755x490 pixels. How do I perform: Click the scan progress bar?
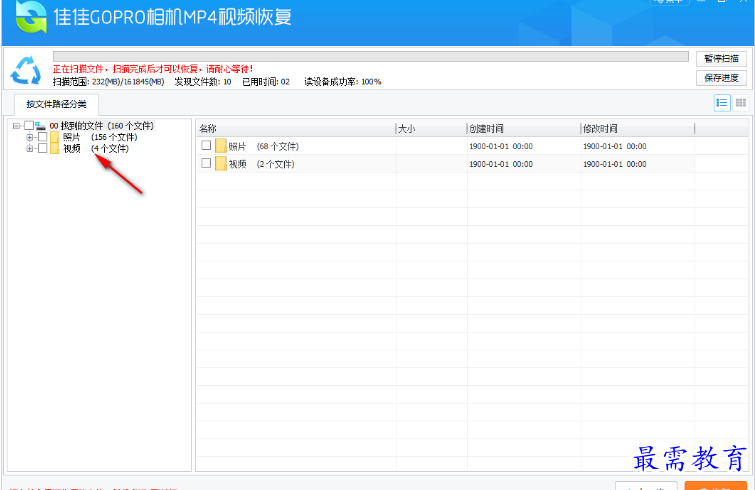(x=370, y=57)
